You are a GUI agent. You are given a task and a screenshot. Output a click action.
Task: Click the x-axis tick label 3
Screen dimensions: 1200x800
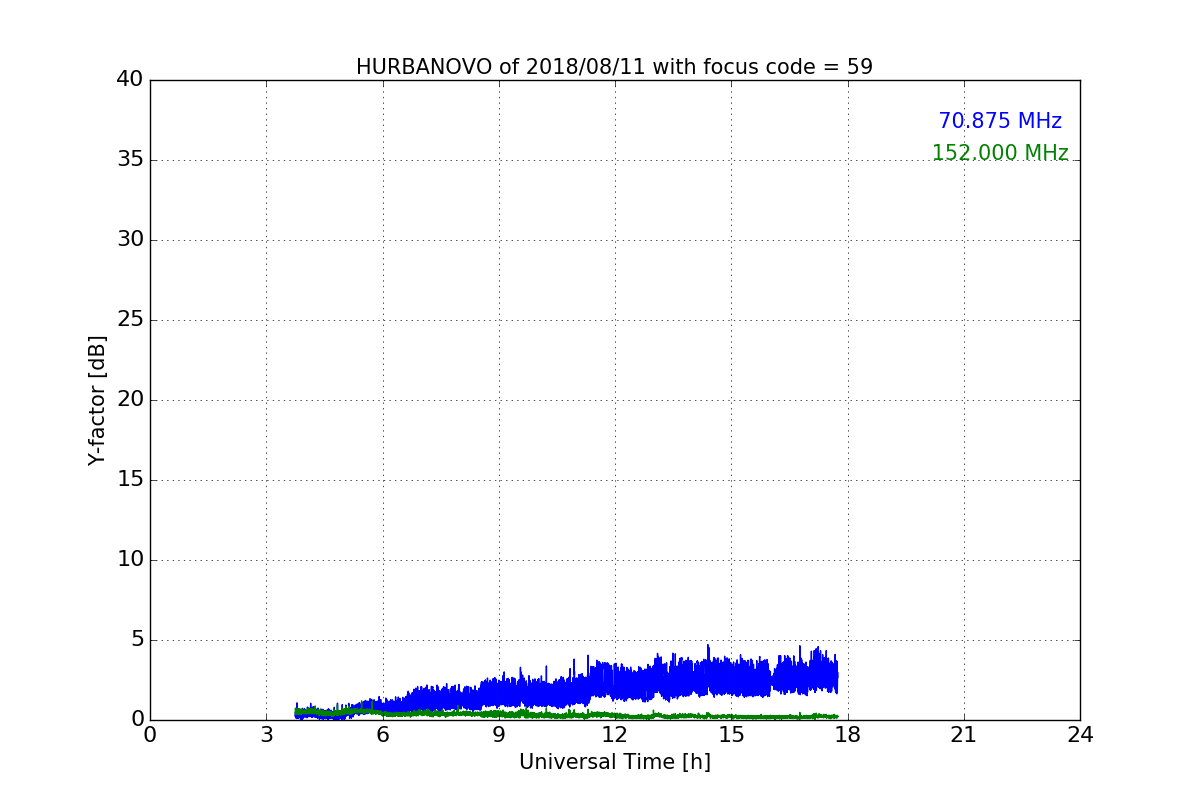pos(266,735)
